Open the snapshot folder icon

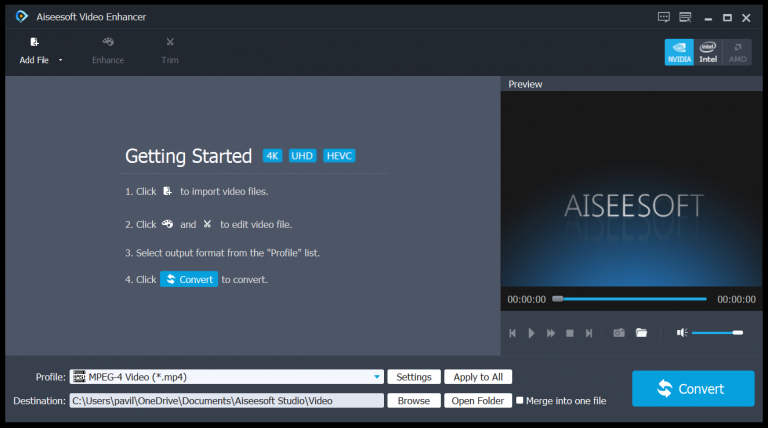pos(641,333)
